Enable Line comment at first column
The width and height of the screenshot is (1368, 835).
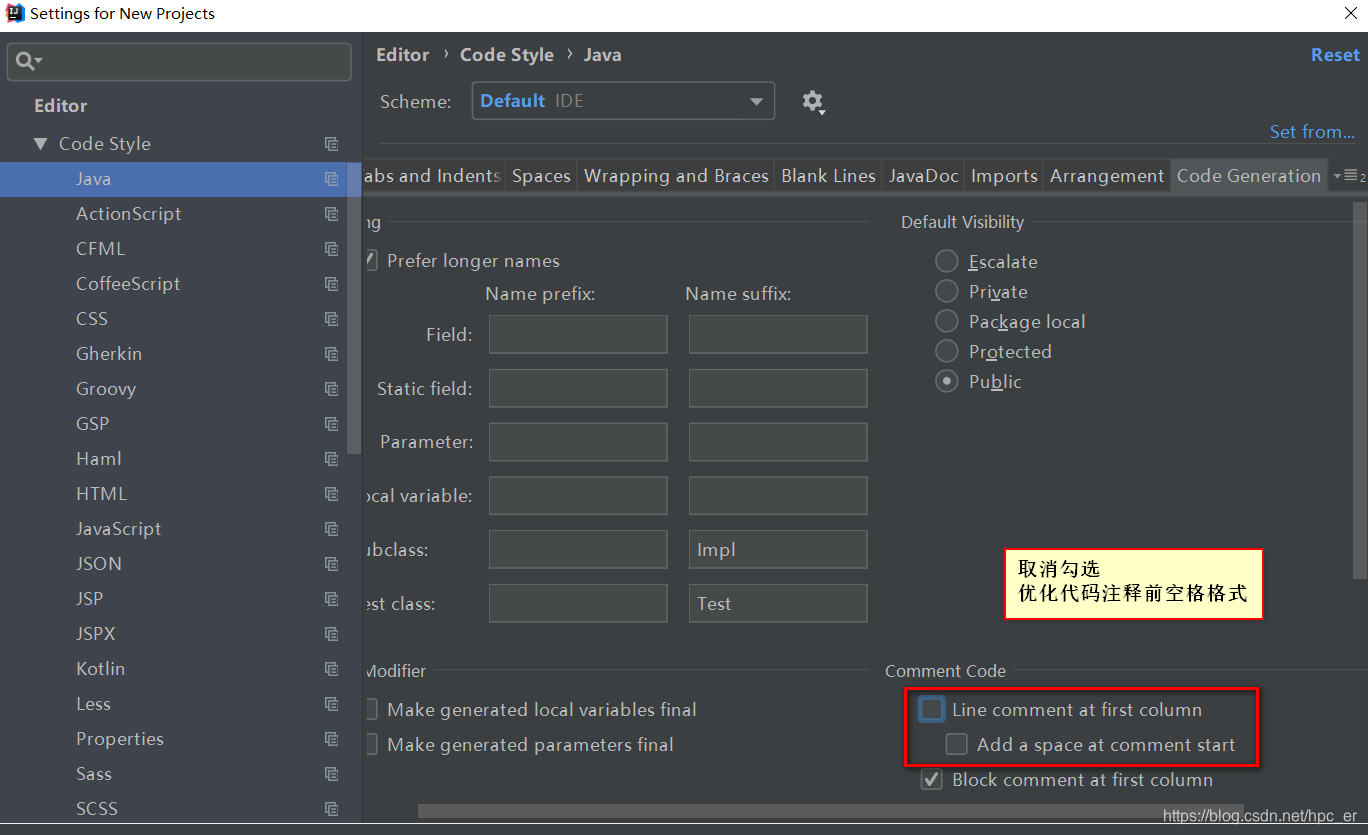(932, 710)
